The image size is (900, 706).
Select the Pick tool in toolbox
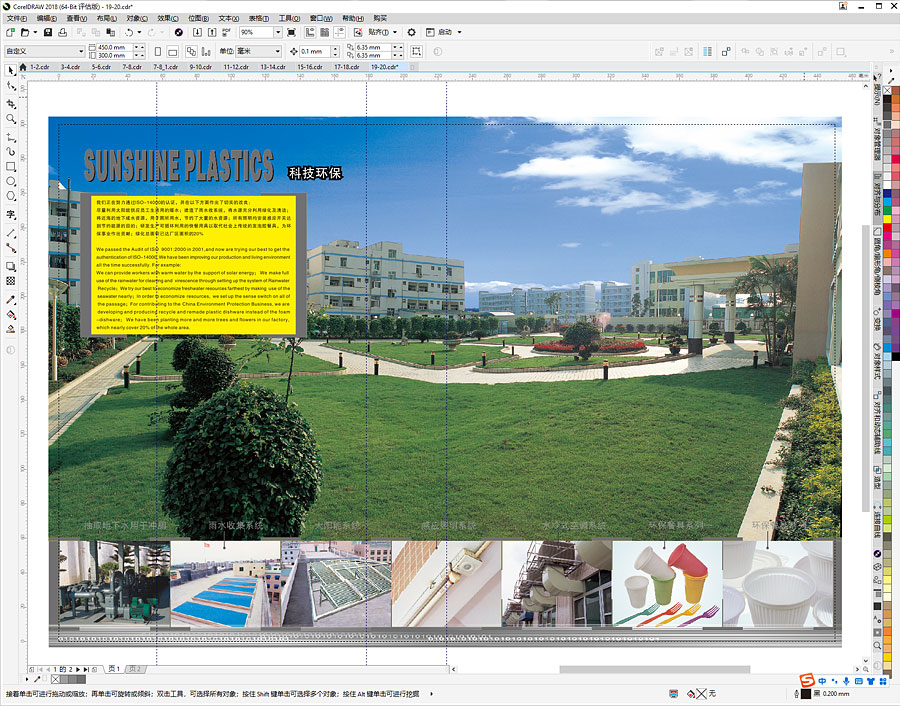pyautogui.click(x=11, y=71)
